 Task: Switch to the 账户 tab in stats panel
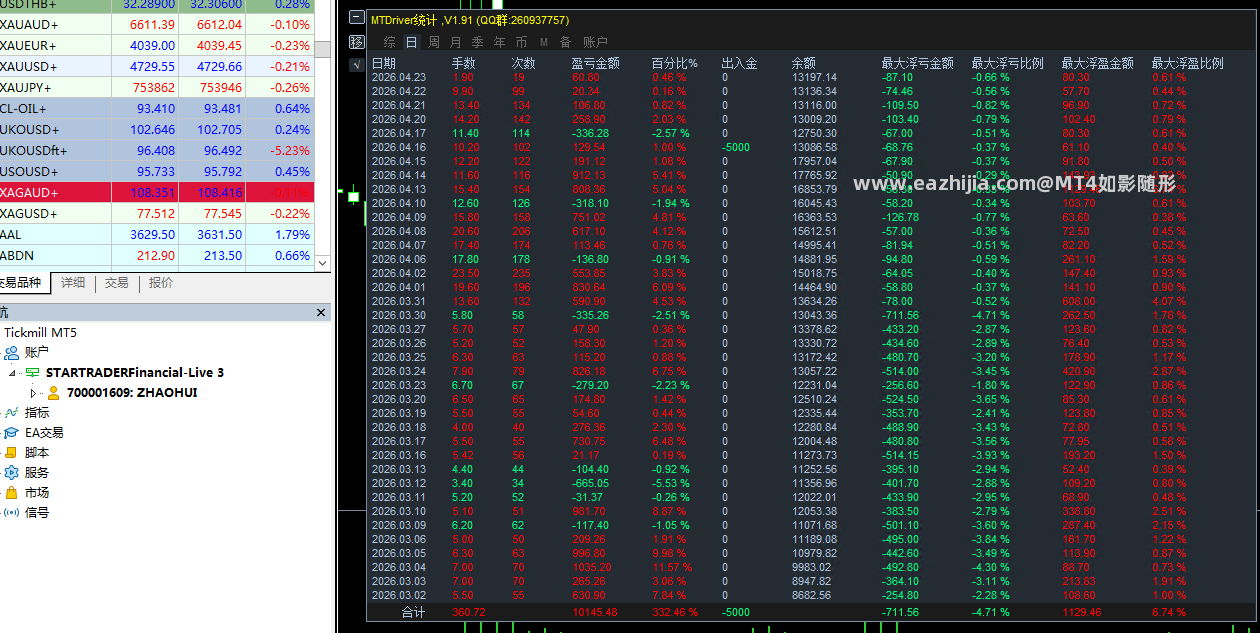click(595, 42)
